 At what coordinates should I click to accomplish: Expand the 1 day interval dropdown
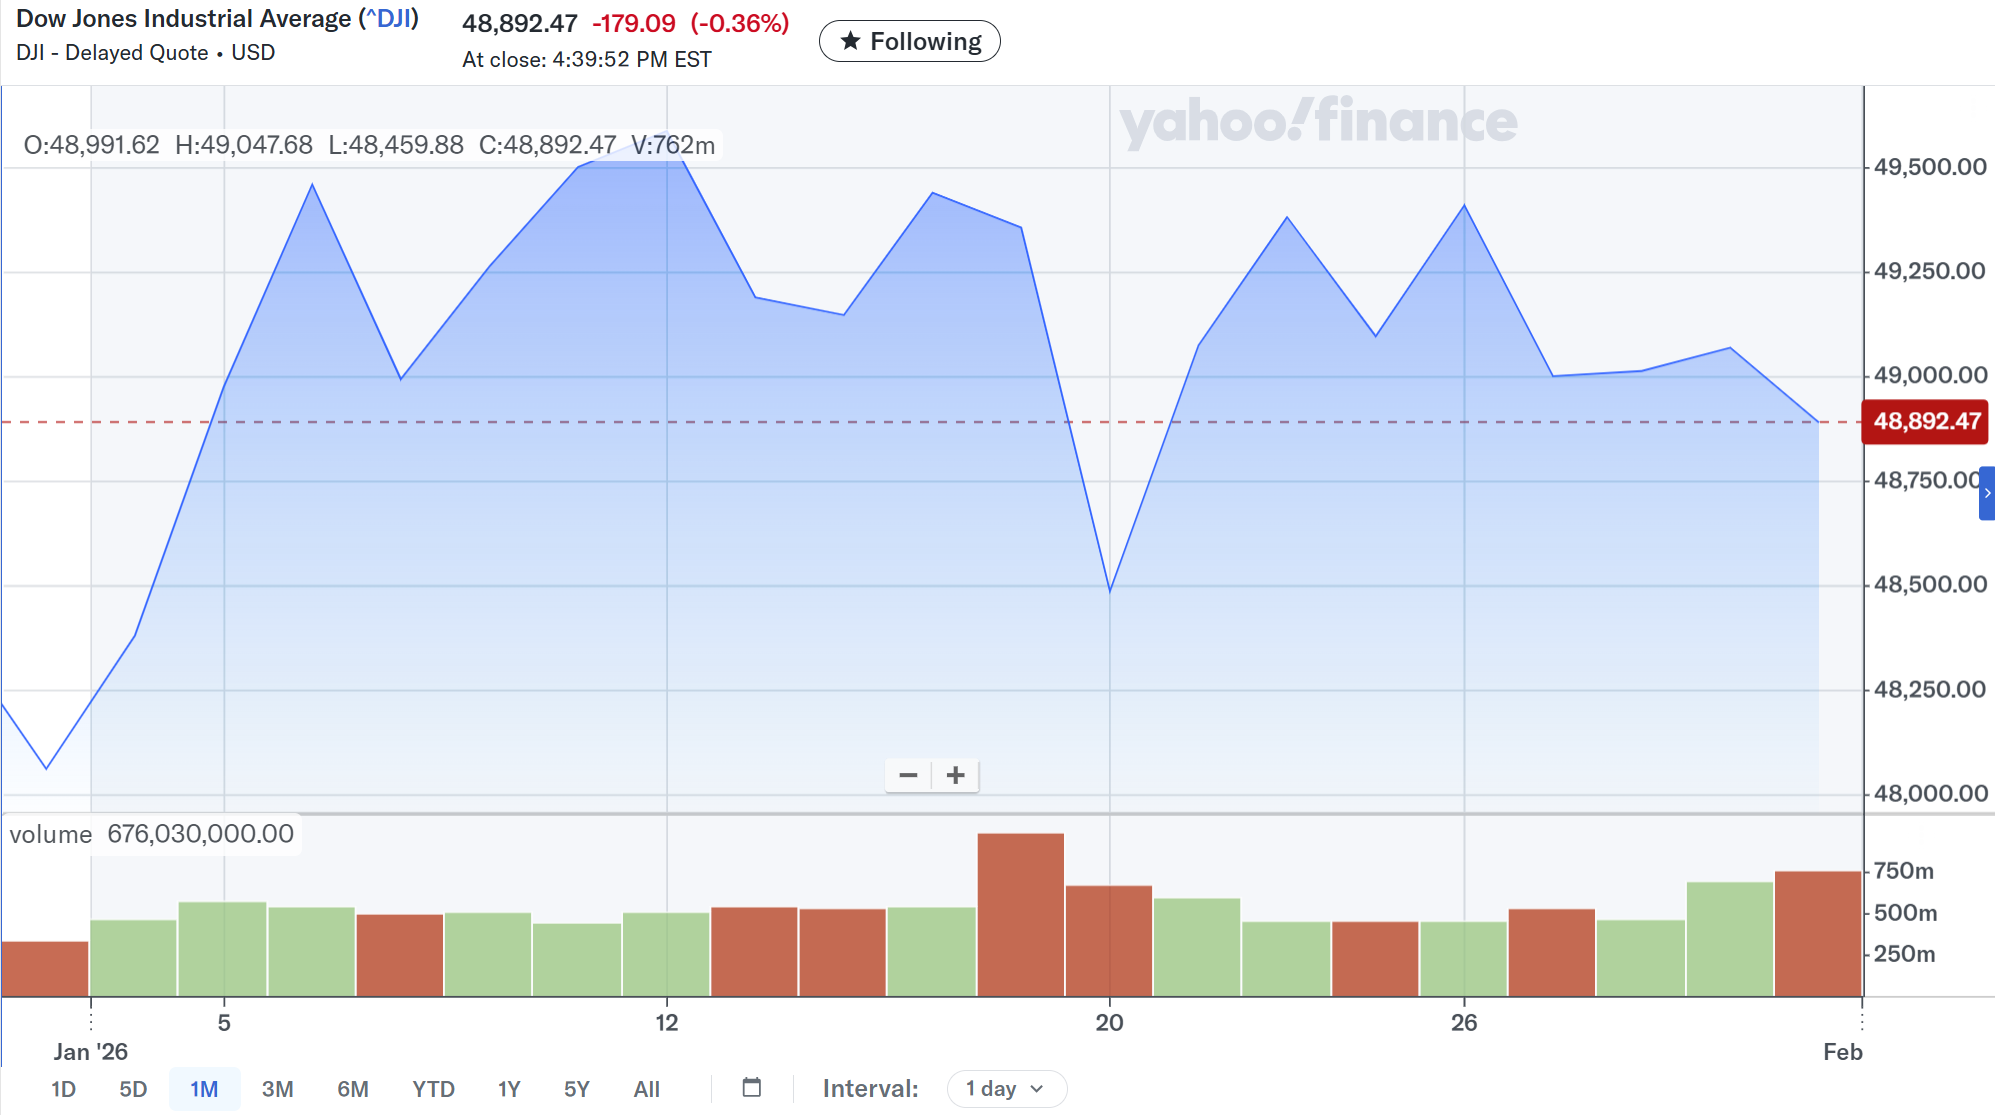coord(1006,1088)
